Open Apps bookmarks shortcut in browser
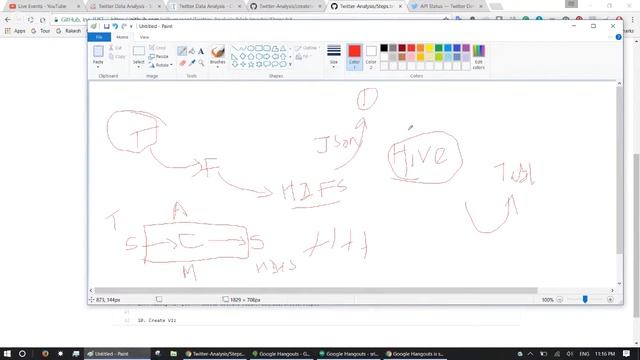 (15, 31)
